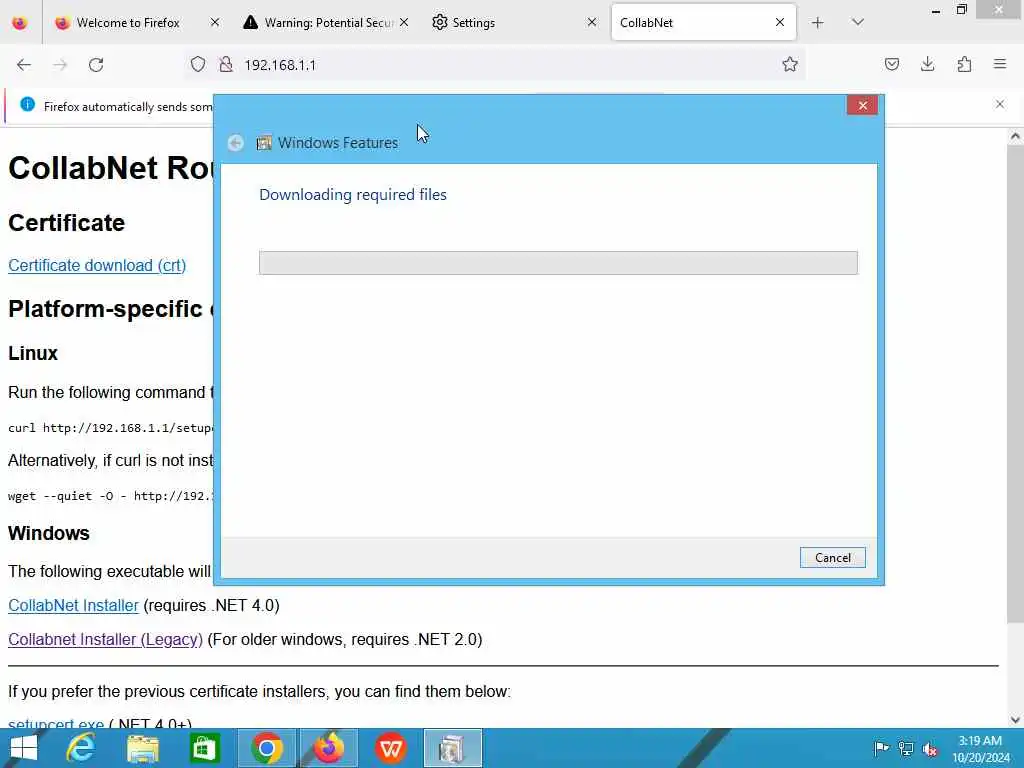Click the info icon in notification bar

tap(27, 104)
